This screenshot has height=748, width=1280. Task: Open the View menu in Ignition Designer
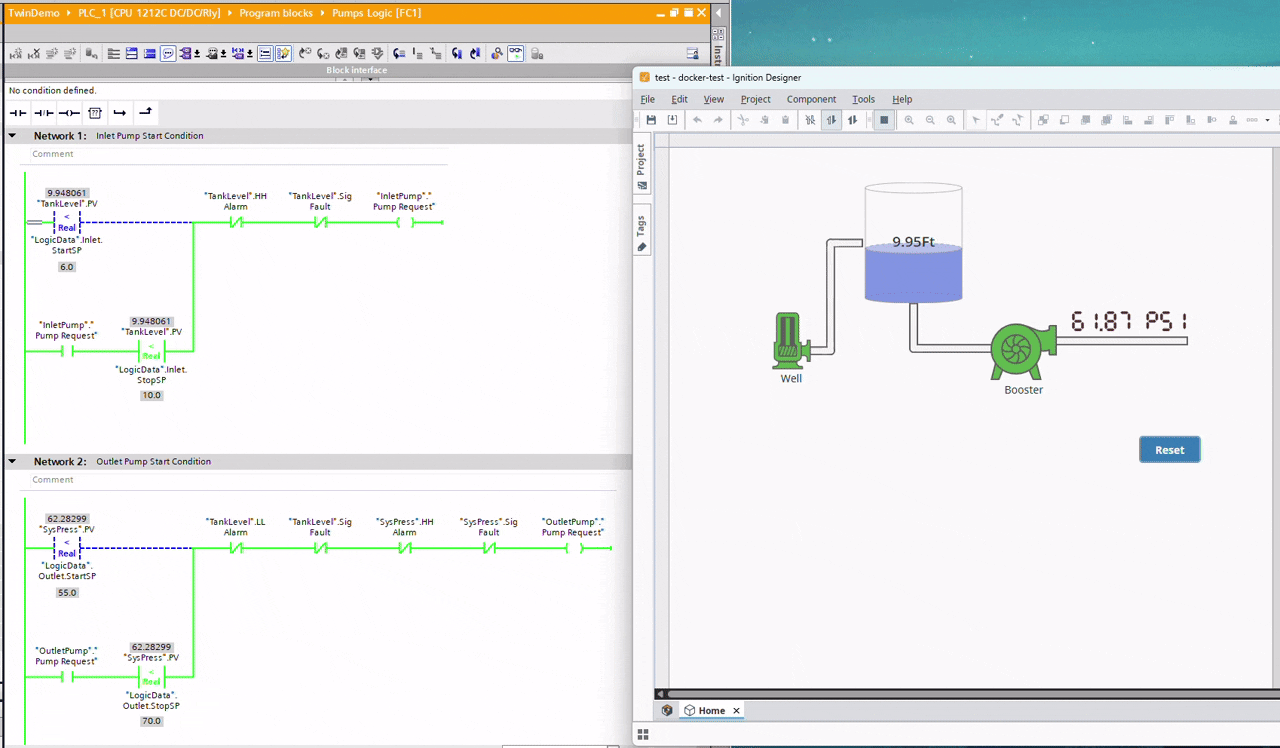(713, 99)
